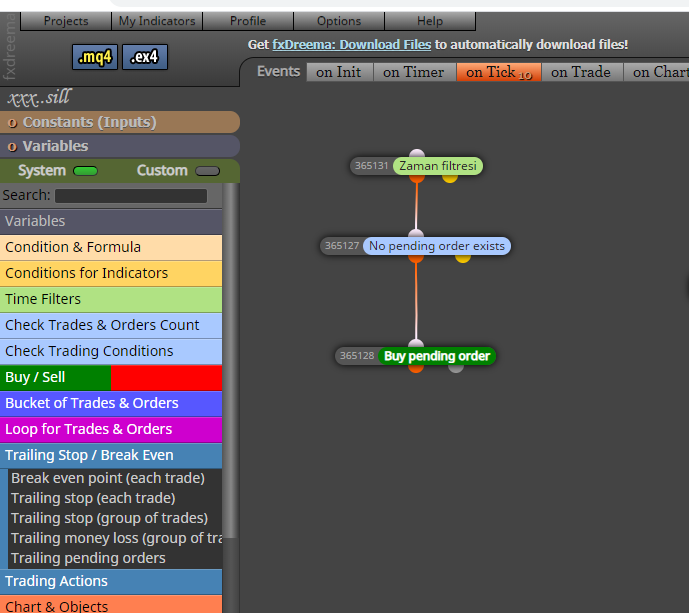The image size is (689, 613).
Task: Click block ID label 365131
Action: [371, 166]
